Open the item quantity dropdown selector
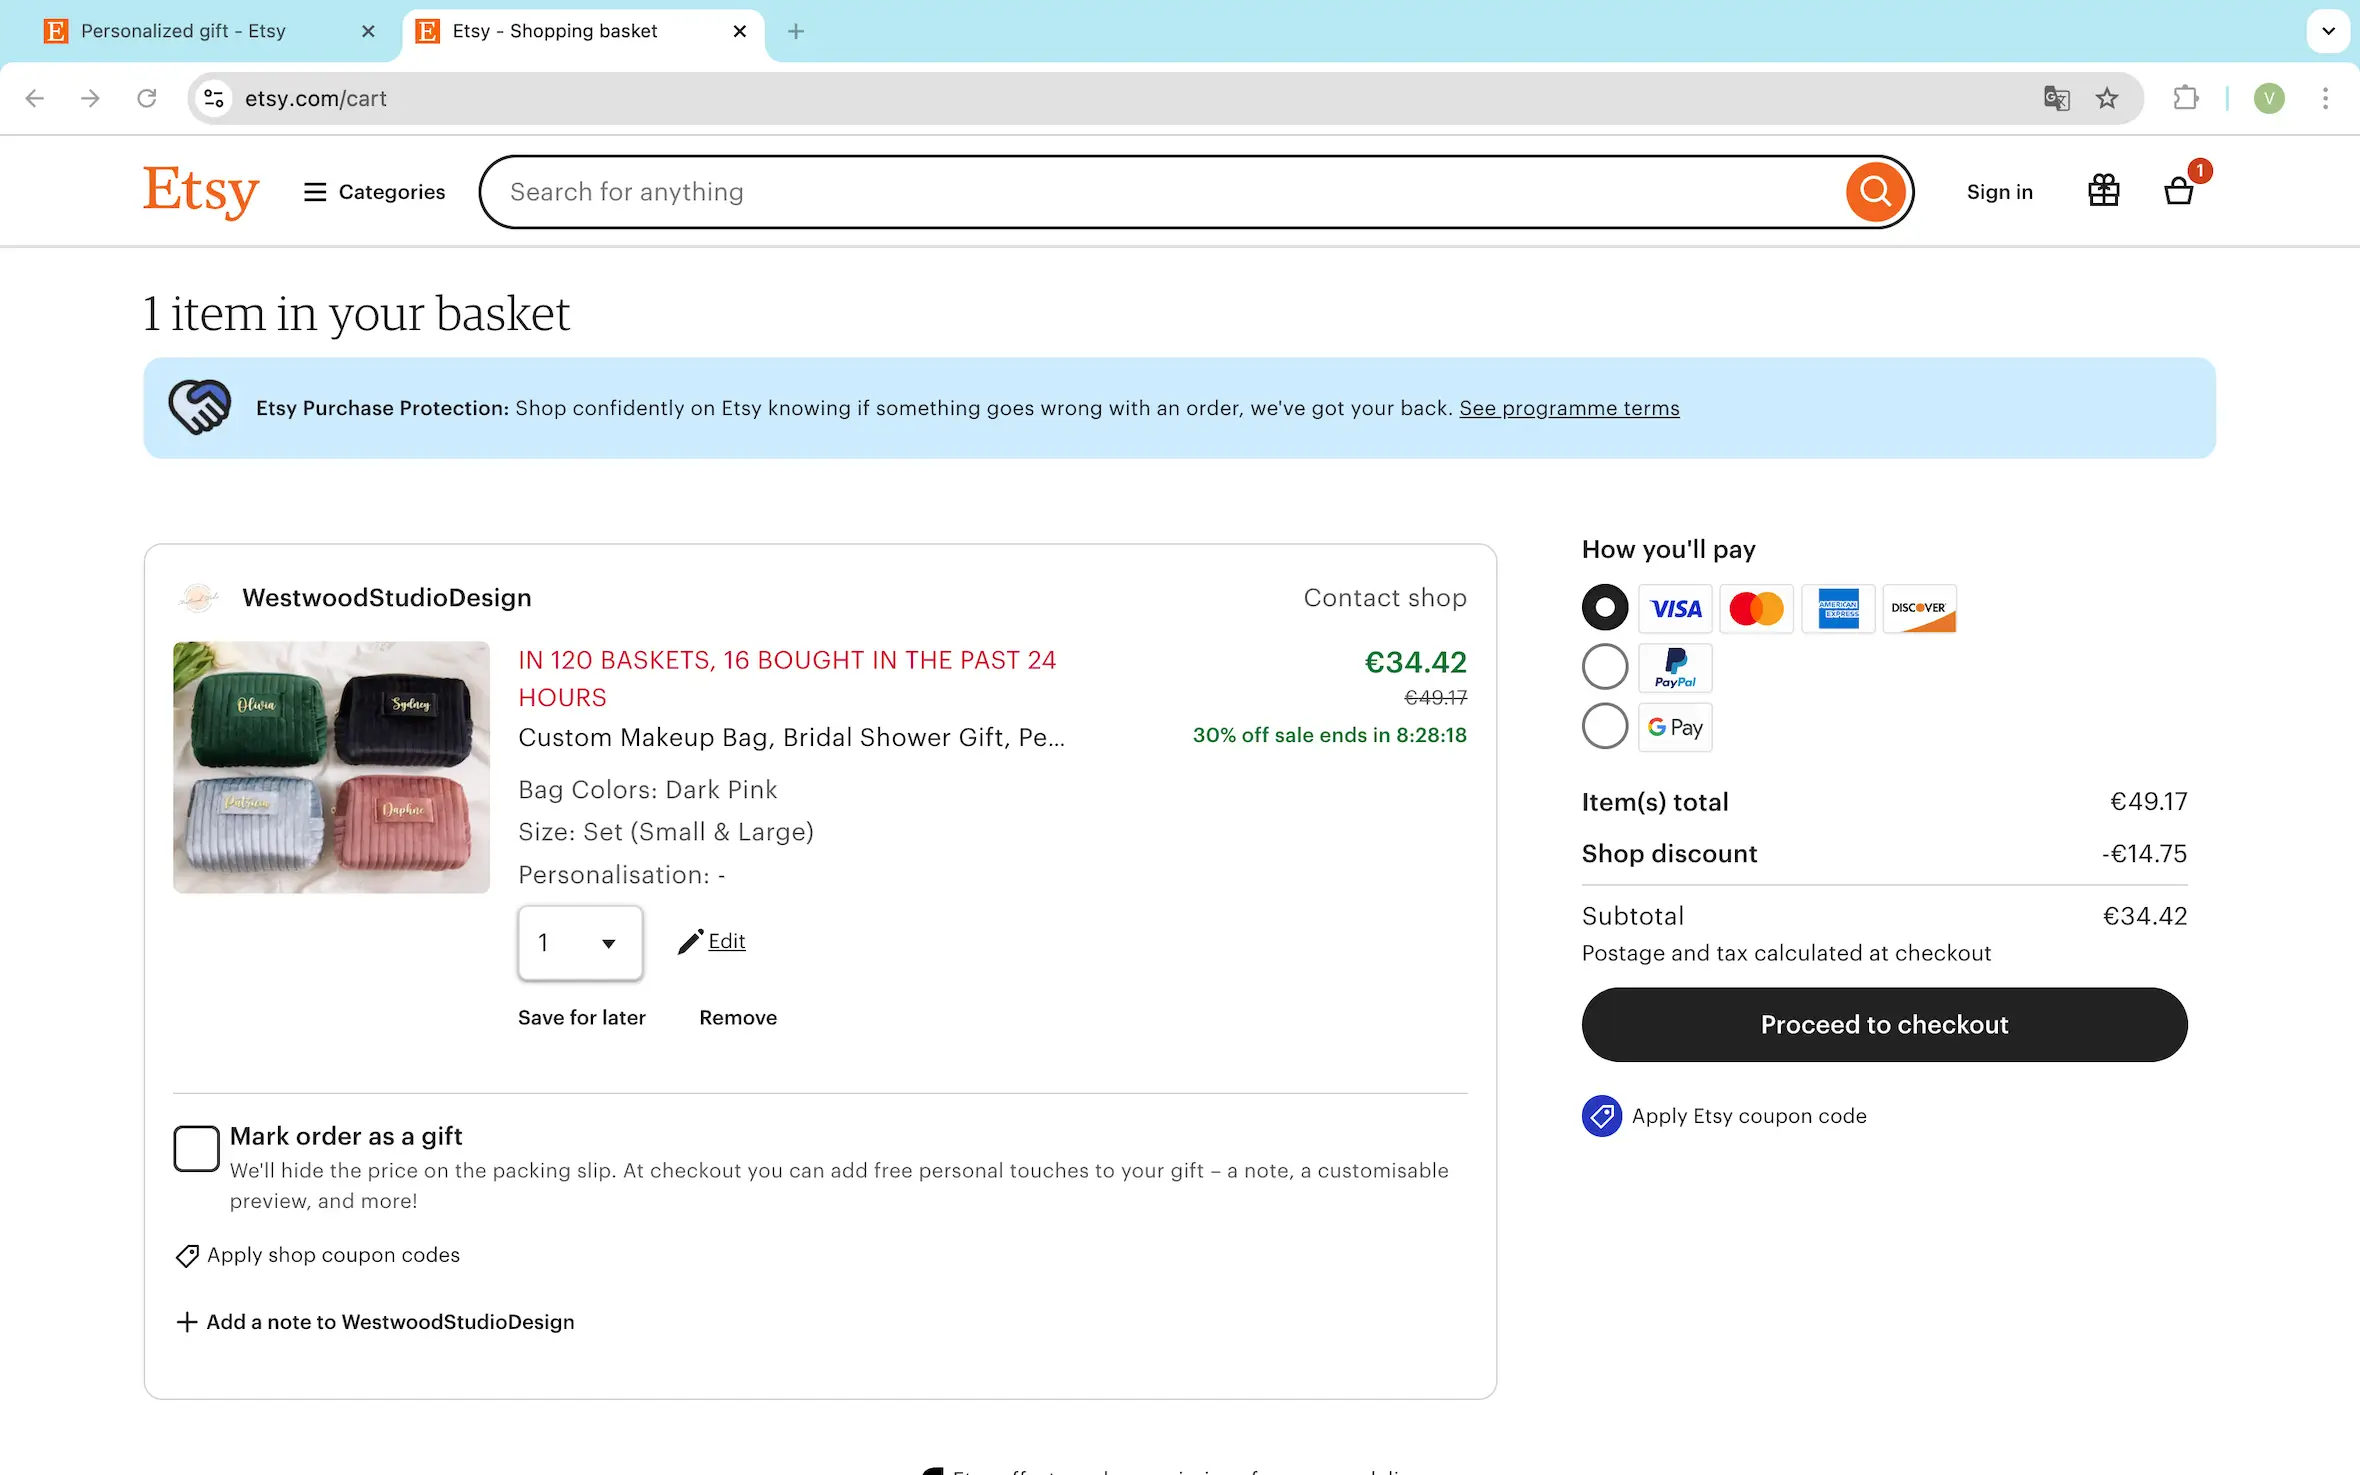Viewport: 2360px width, 1475px height. pos(579,940)
